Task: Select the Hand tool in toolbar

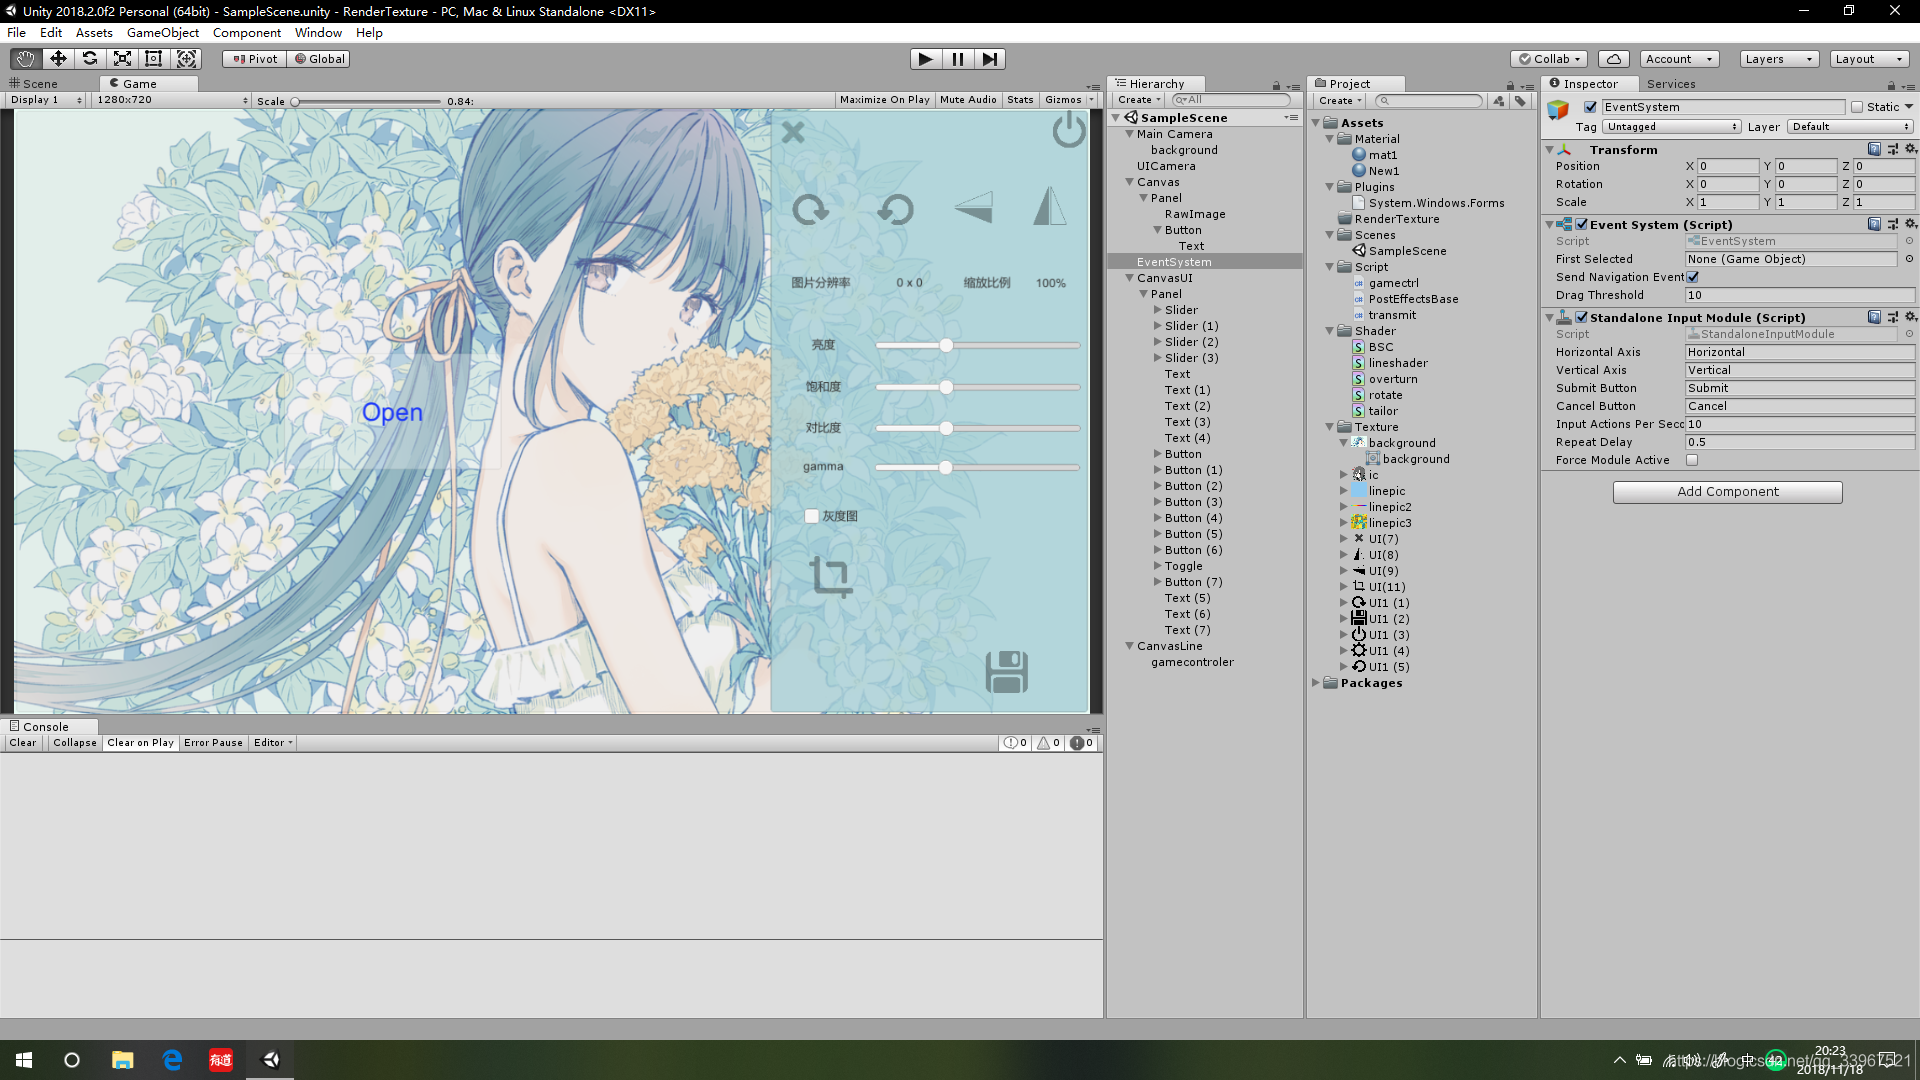Action: [x=26, y=59]
